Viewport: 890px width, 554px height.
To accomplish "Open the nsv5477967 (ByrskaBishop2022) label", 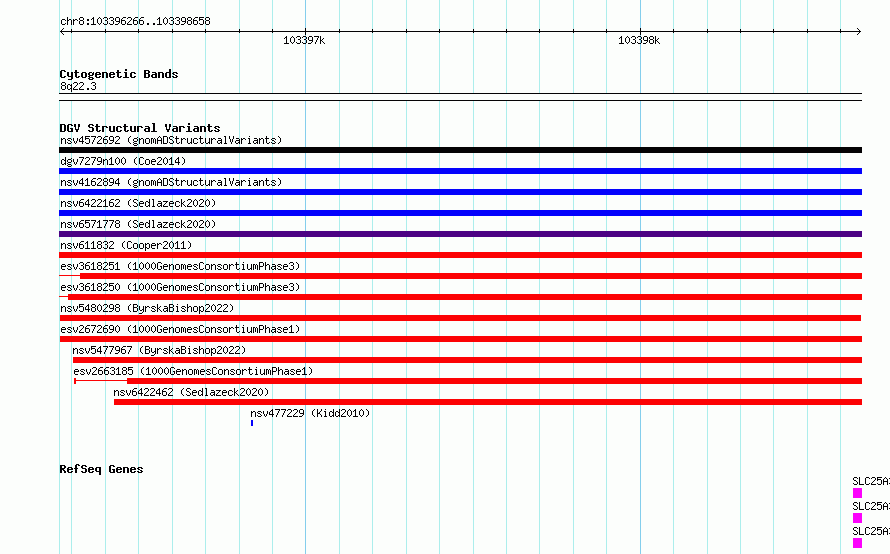I will coord(159,350).
